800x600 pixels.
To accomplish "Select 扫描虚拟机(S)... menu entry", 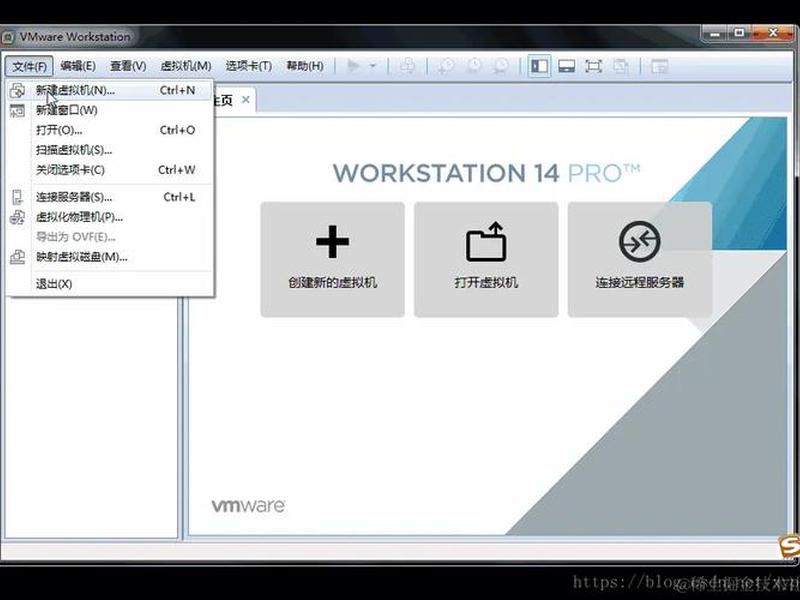I will tap(110, 150).
